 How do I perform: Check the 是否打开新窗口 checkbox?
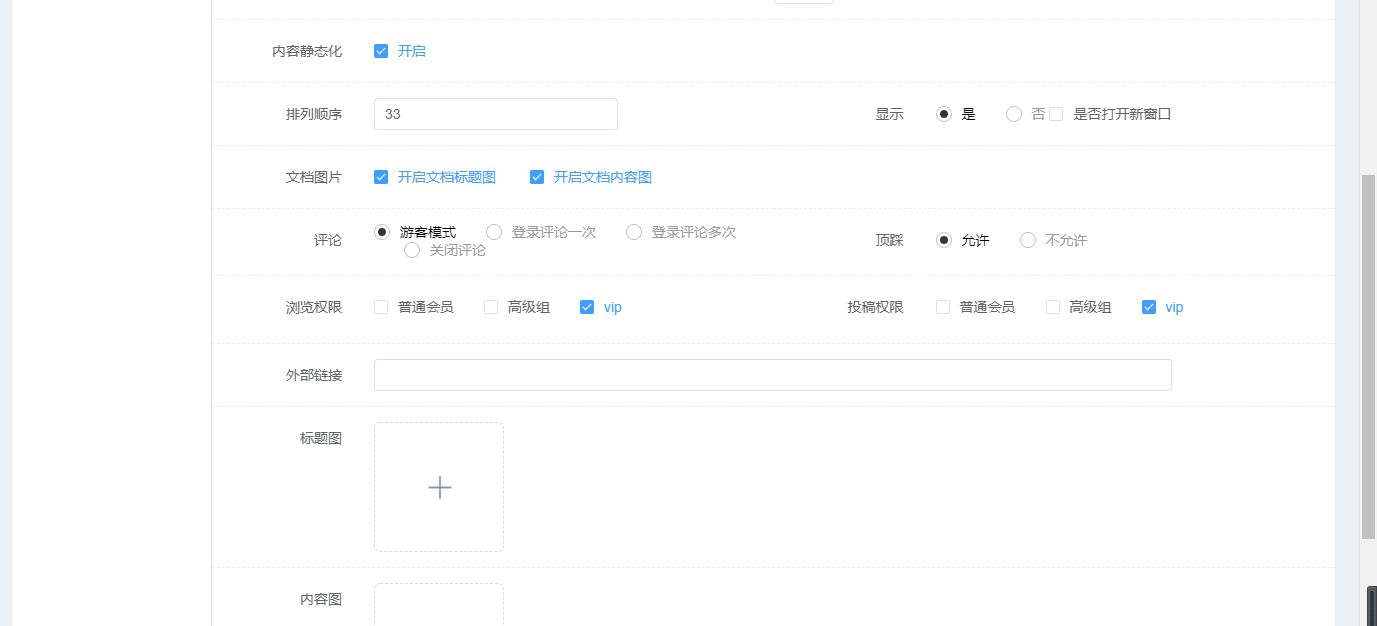coord(1056,114)
